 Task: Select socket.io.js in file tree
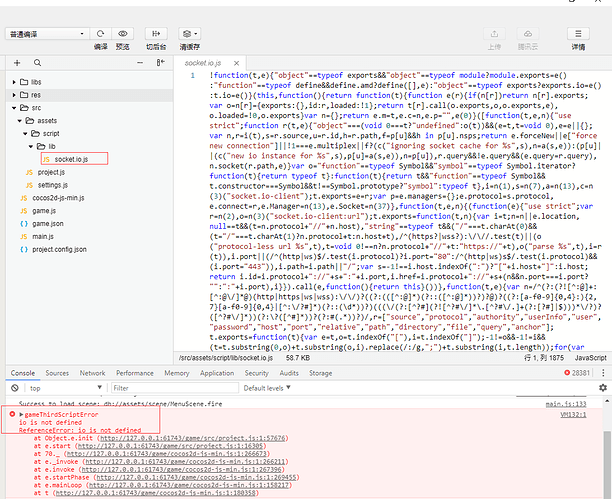(71, 159)
